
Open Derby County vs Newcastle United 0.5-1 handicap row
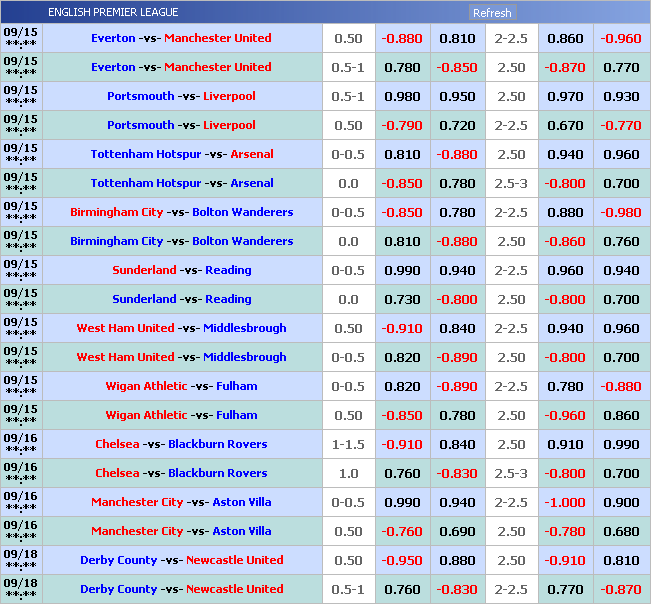click(181, 589)
